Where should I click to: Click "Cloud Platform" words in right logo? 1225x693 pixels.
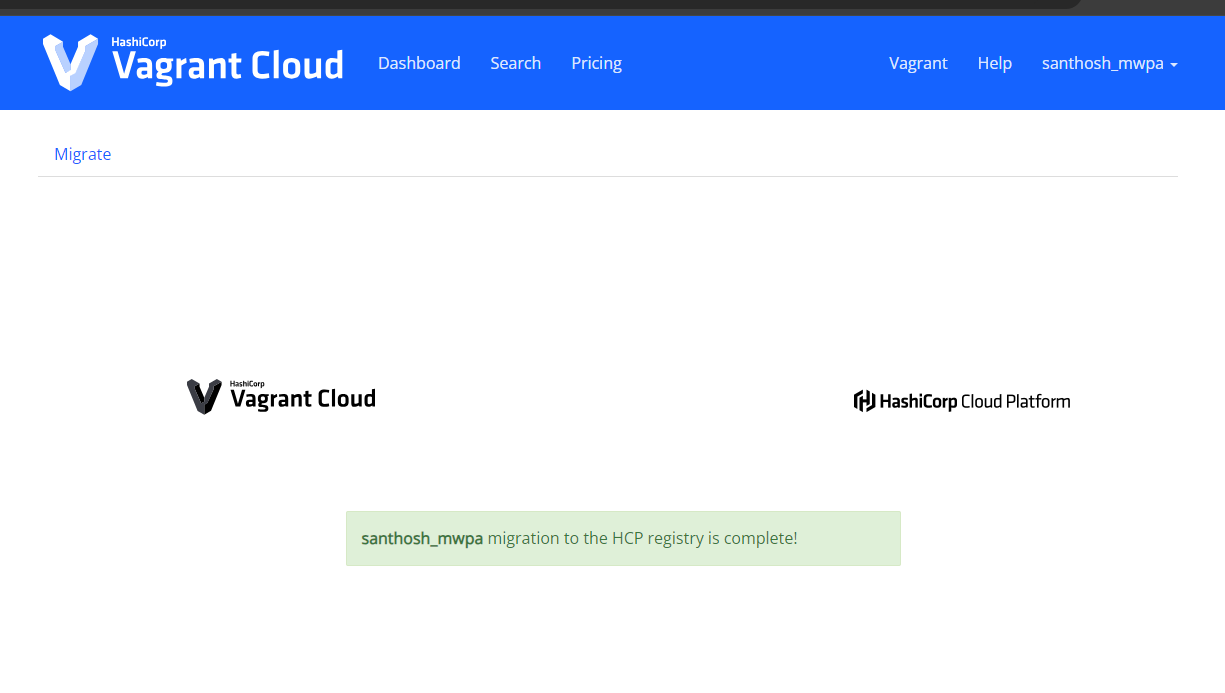(1015, 402)
